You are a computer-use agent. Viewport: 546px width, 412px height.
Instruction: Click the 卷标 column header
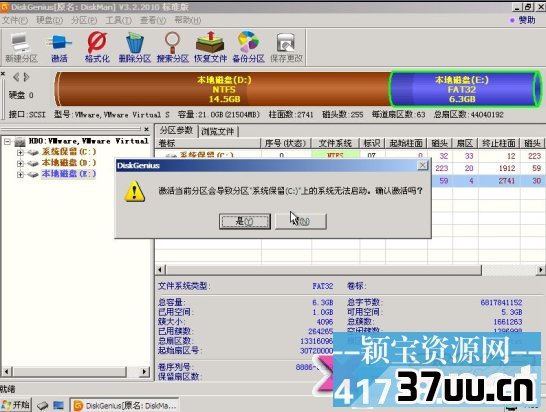pos(208,143)
